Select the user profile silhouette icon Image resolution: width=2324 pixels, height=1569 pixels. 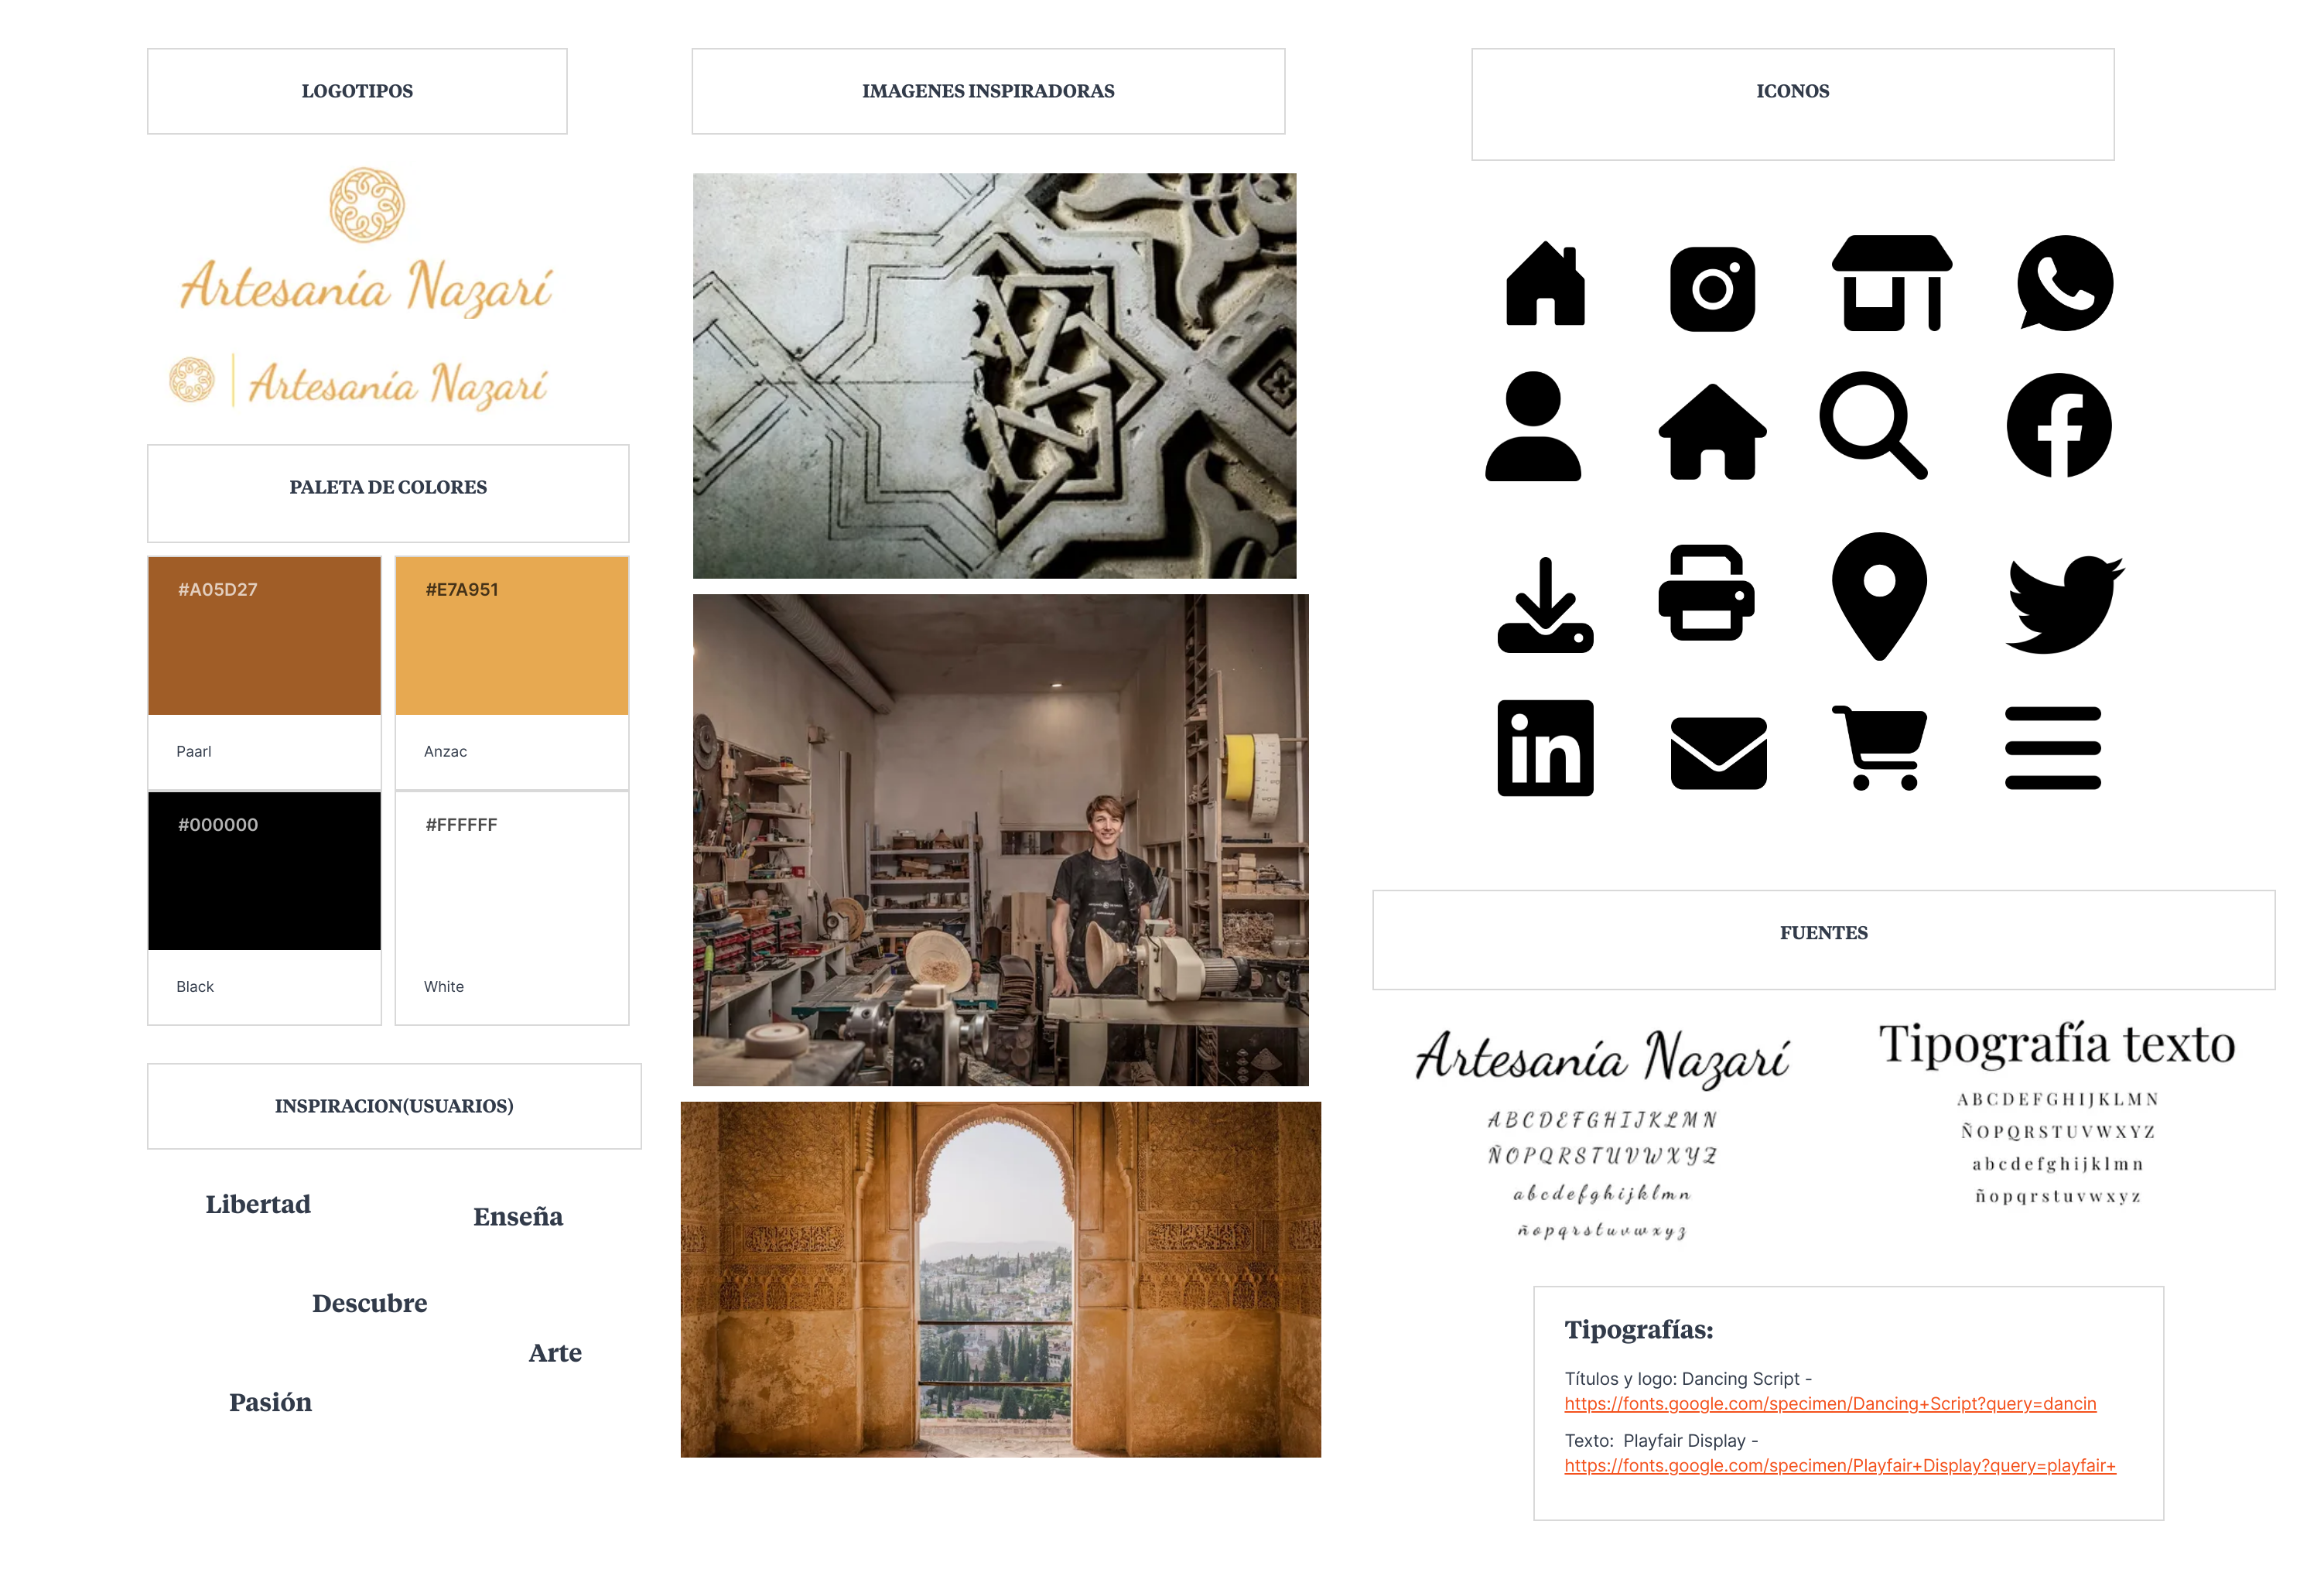1532,426
